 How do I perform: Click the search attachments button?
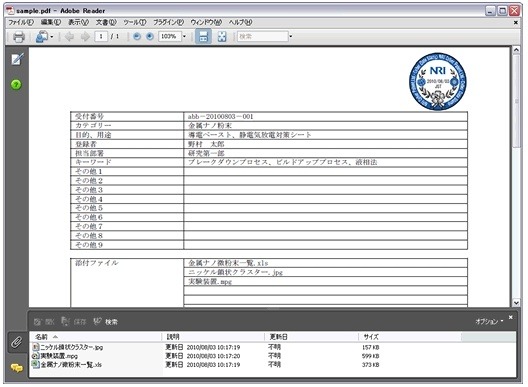(x=105, y=322)
